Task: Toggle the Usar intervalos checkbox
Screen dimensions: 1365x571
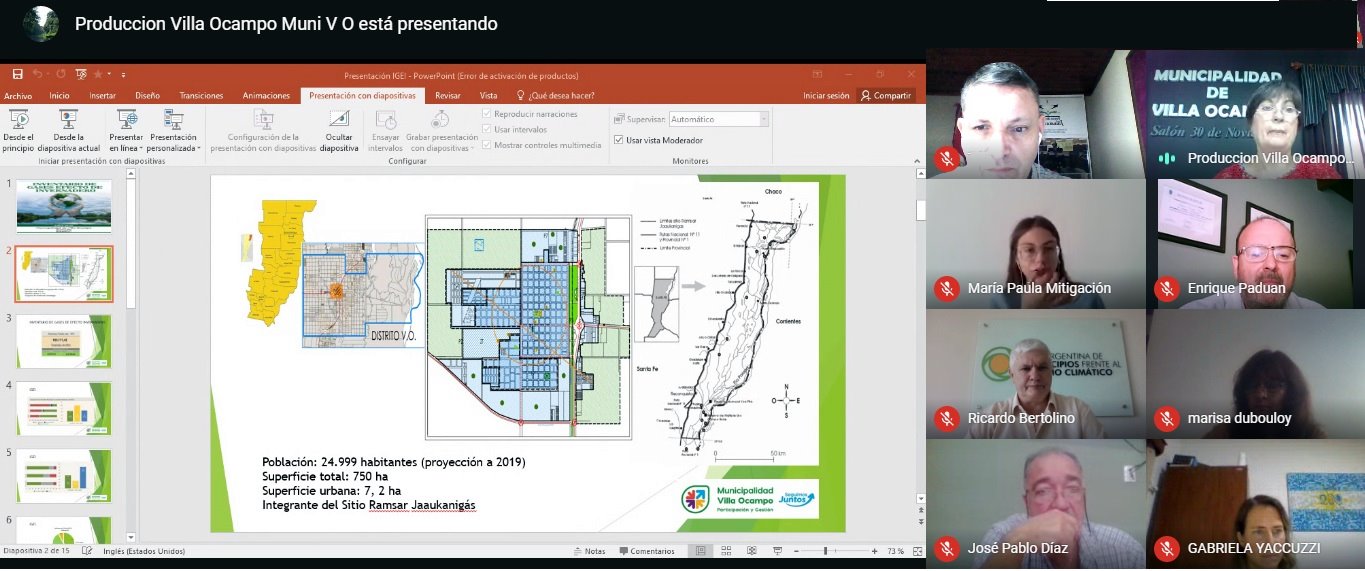Action: 487,129
